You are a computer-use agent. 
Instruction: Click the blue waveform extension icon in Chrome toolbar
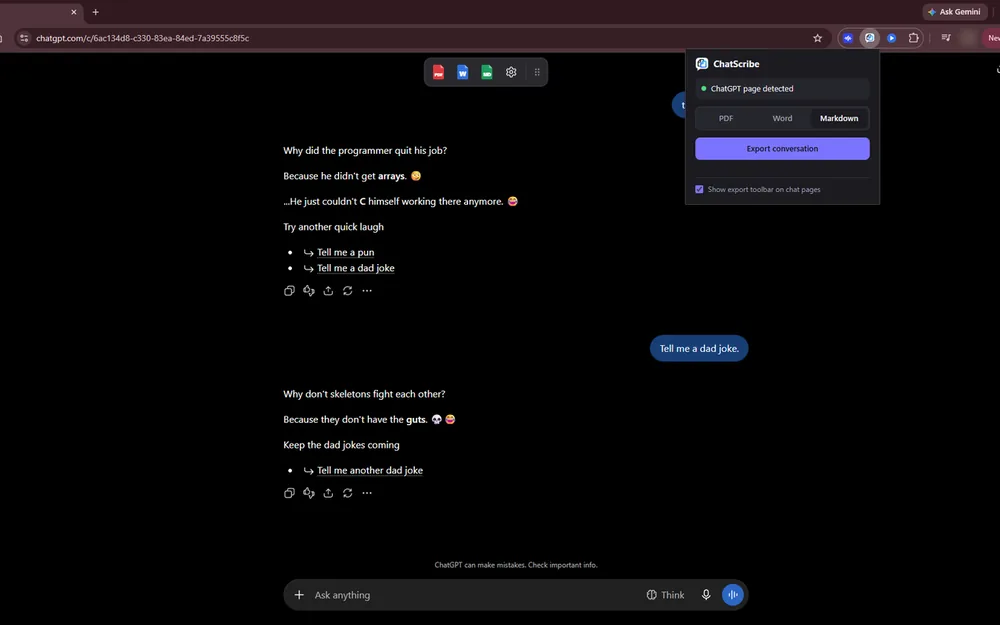point(848,38)
